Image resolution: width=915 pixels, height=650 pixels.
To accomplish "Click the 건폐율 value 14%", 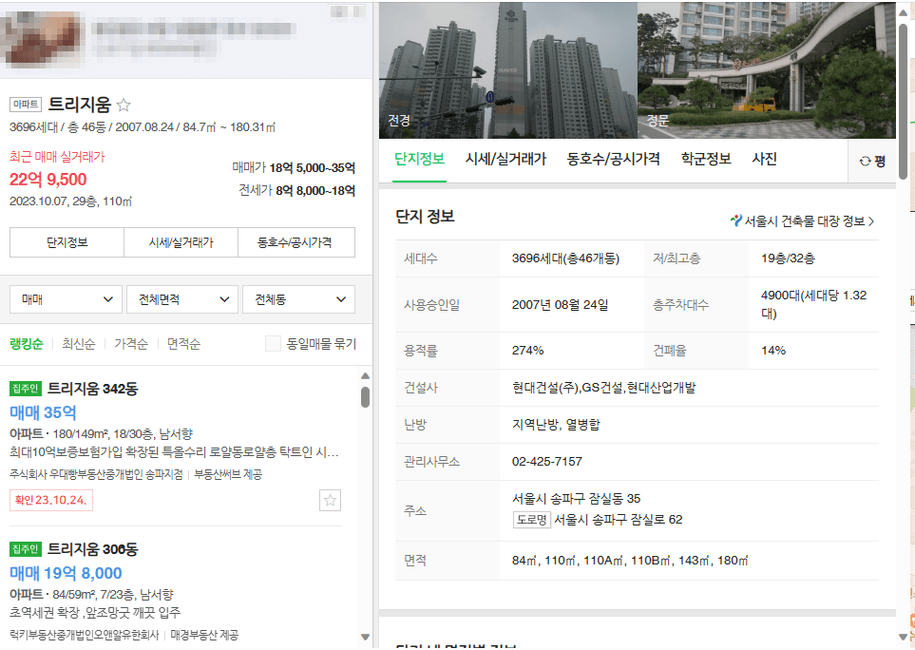I will 773,350.
